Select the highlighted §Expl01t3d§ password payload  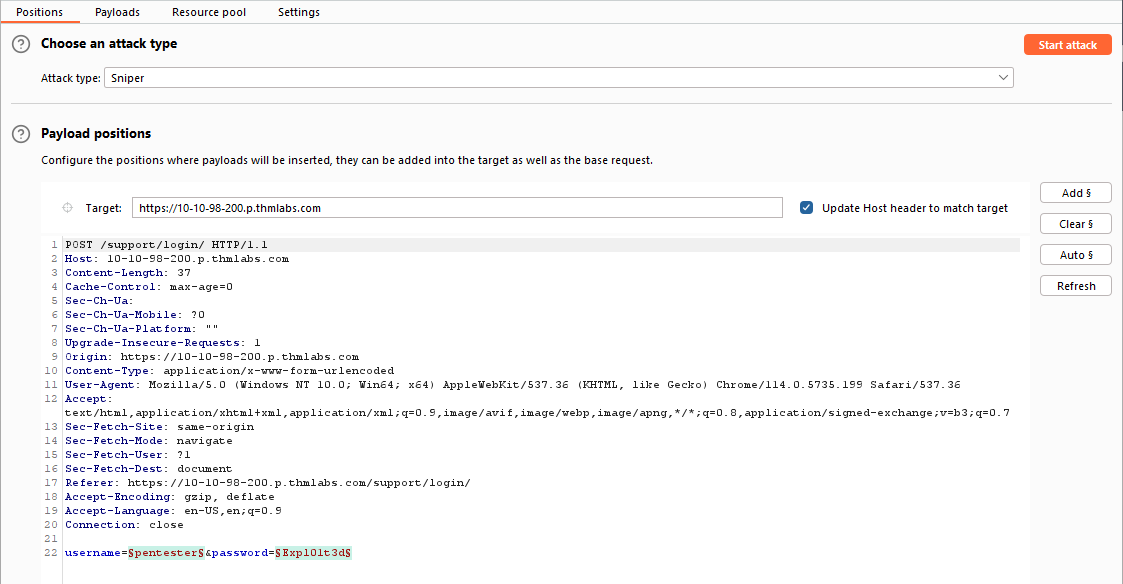click(313, 552)
